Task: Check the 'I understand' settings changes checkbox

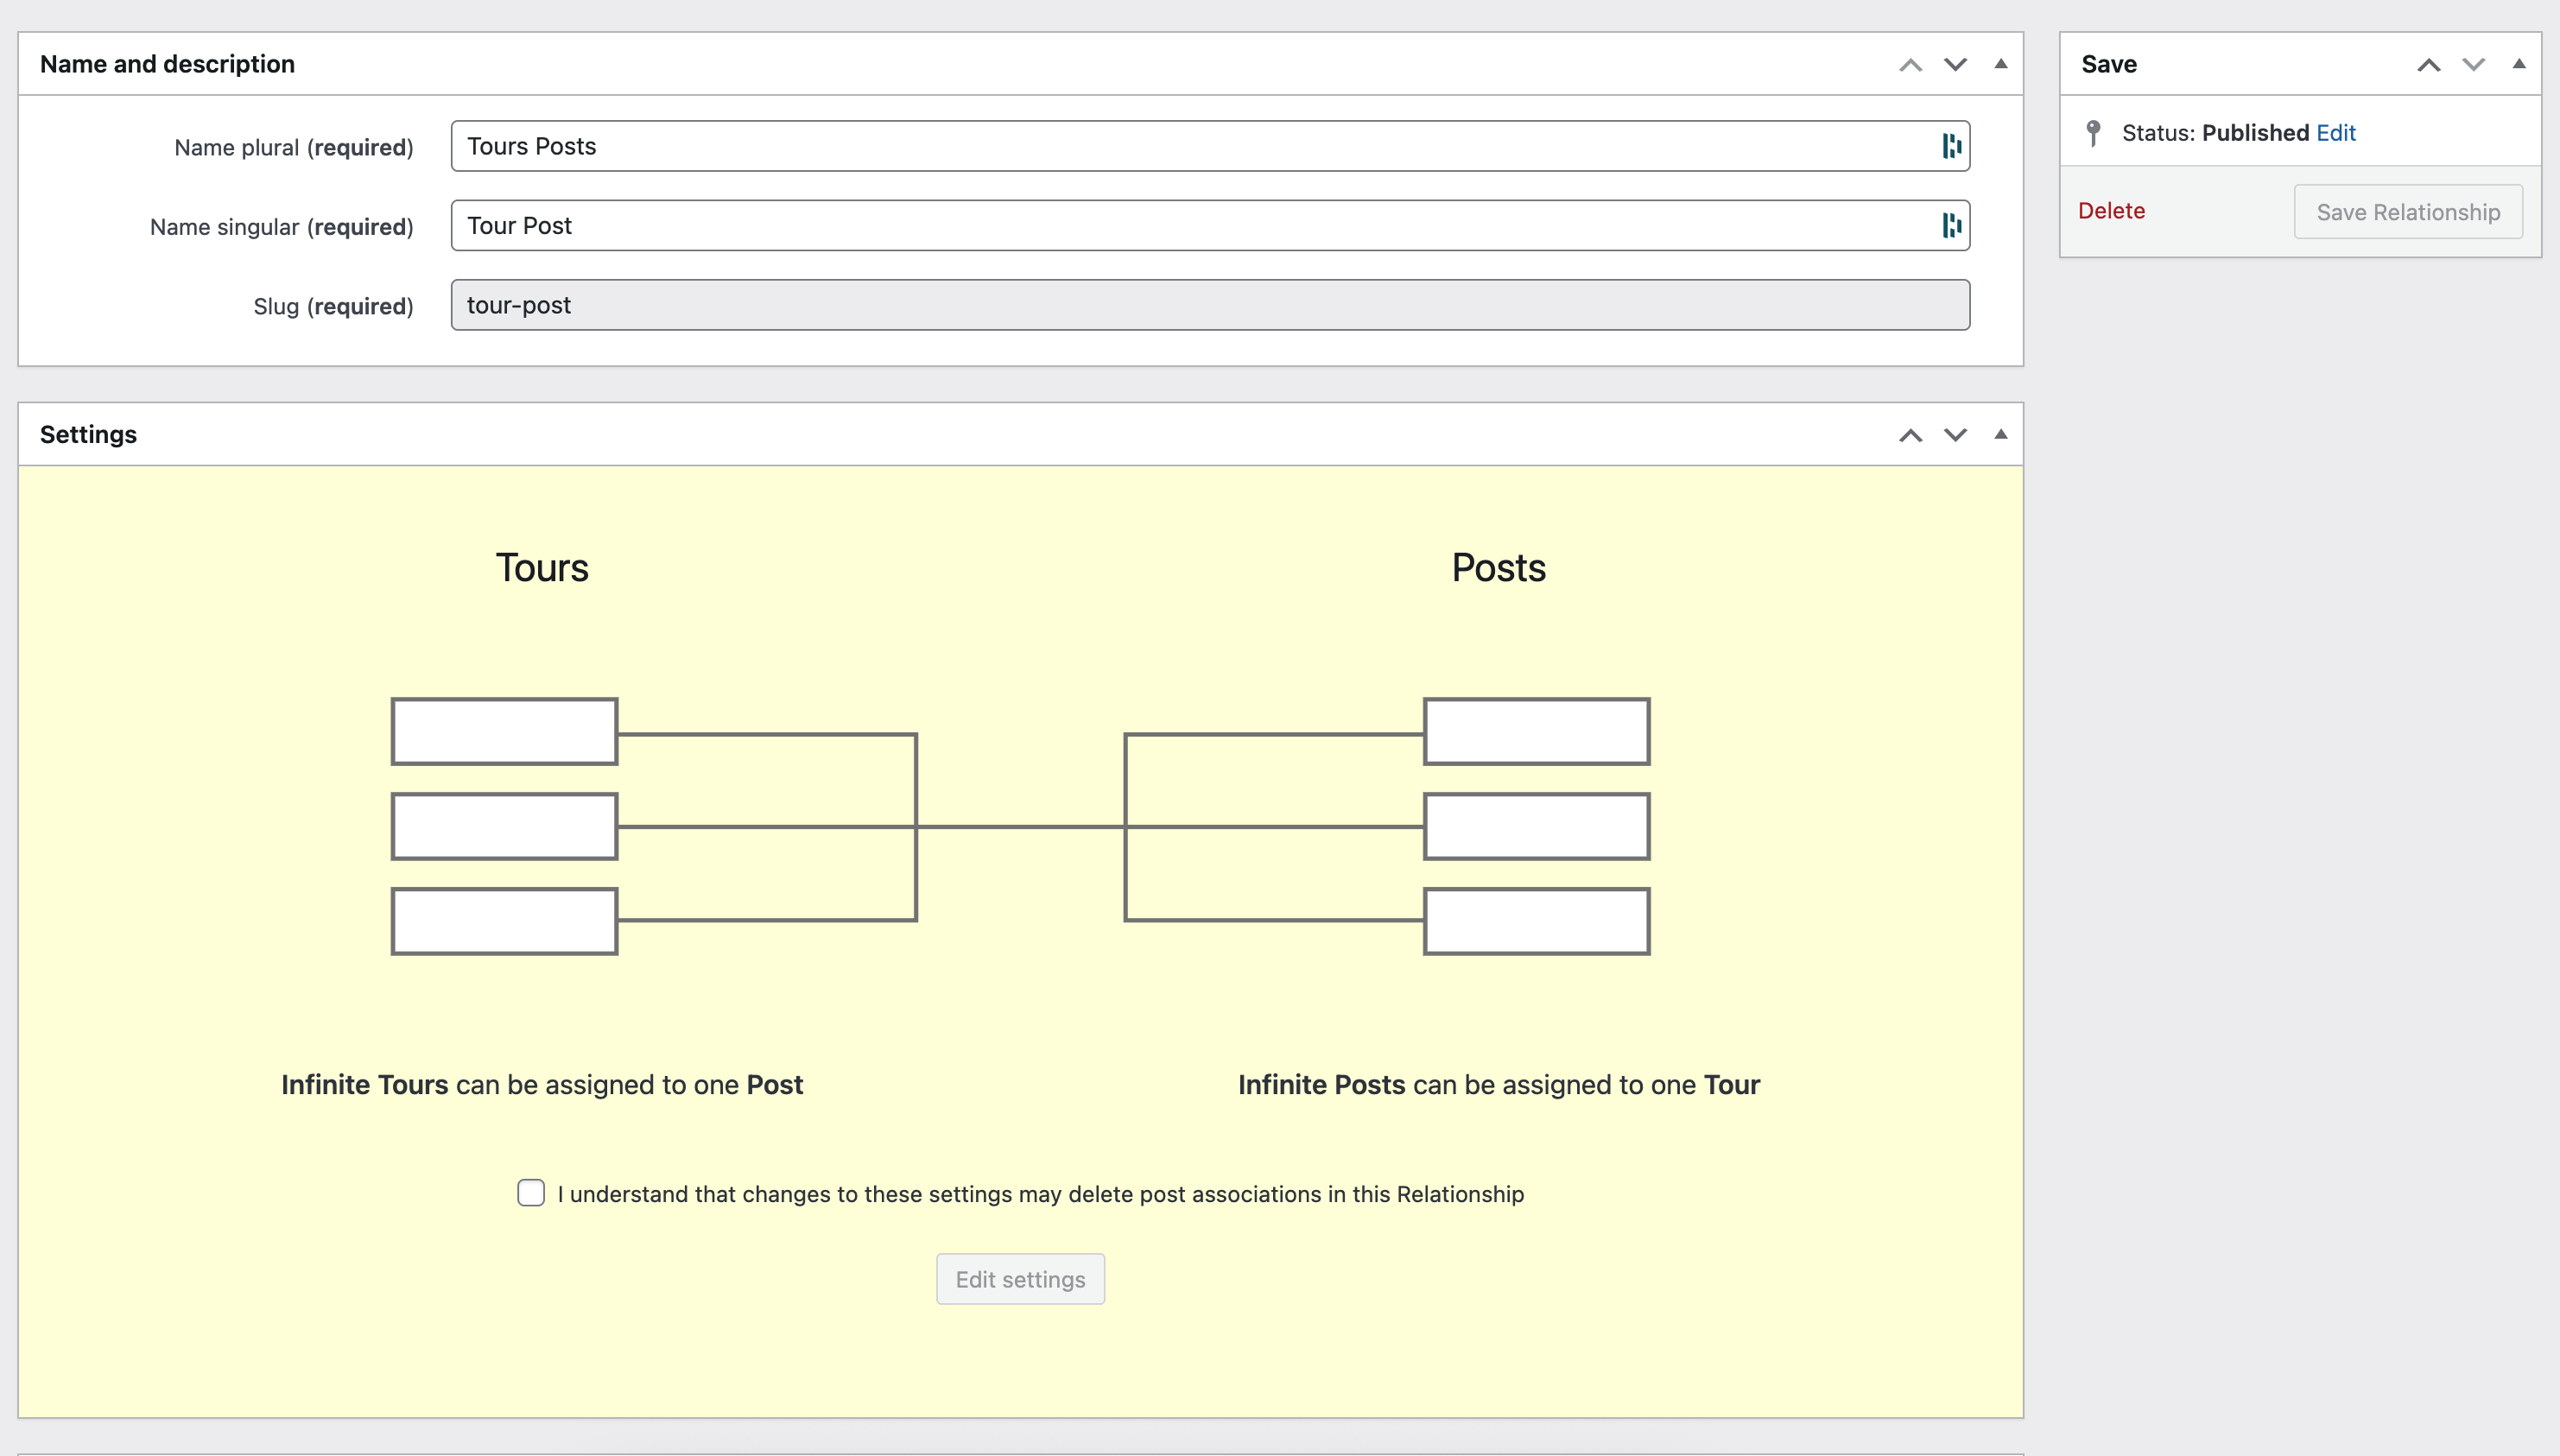Action: 531,1192
